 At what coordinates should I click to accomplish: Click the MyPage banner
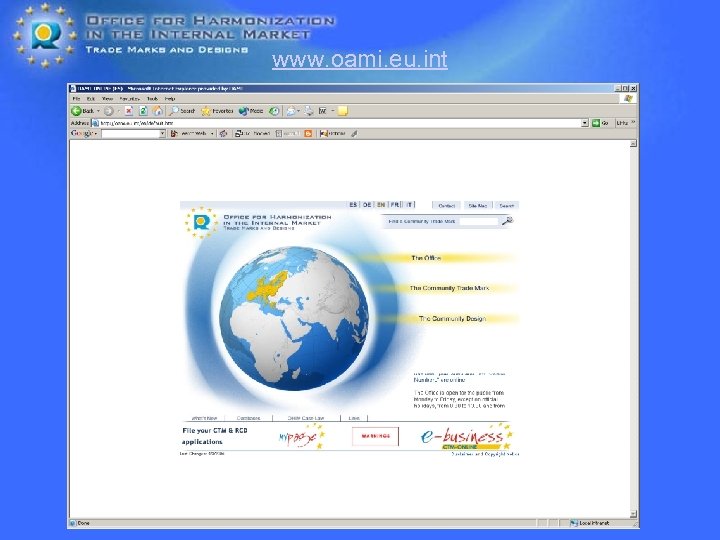point(301,437)
